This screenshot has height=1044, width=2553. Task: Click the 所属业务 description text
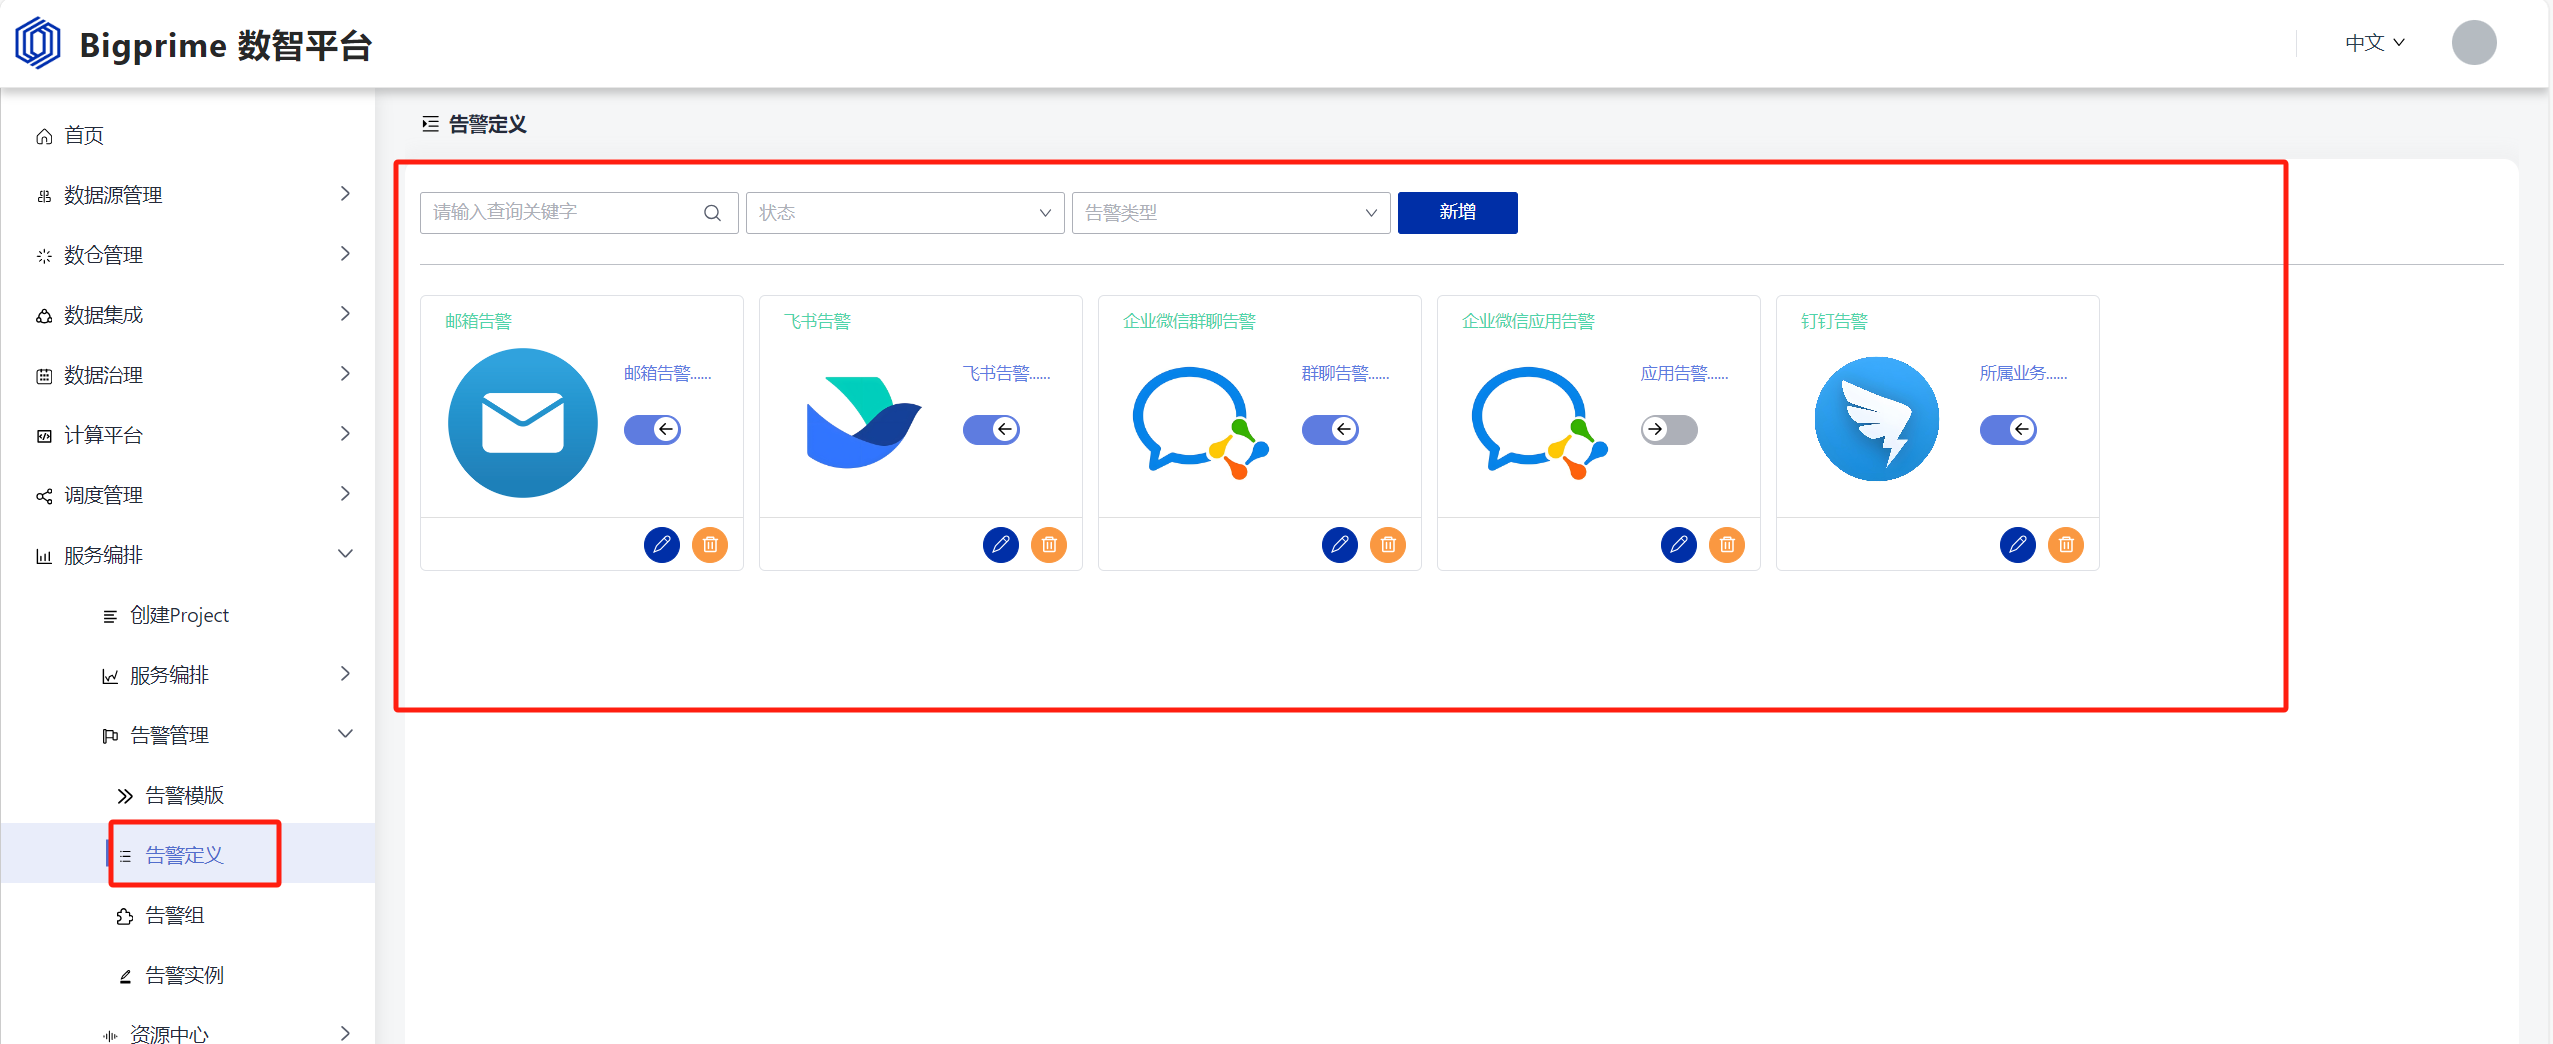click(2023, 373)
